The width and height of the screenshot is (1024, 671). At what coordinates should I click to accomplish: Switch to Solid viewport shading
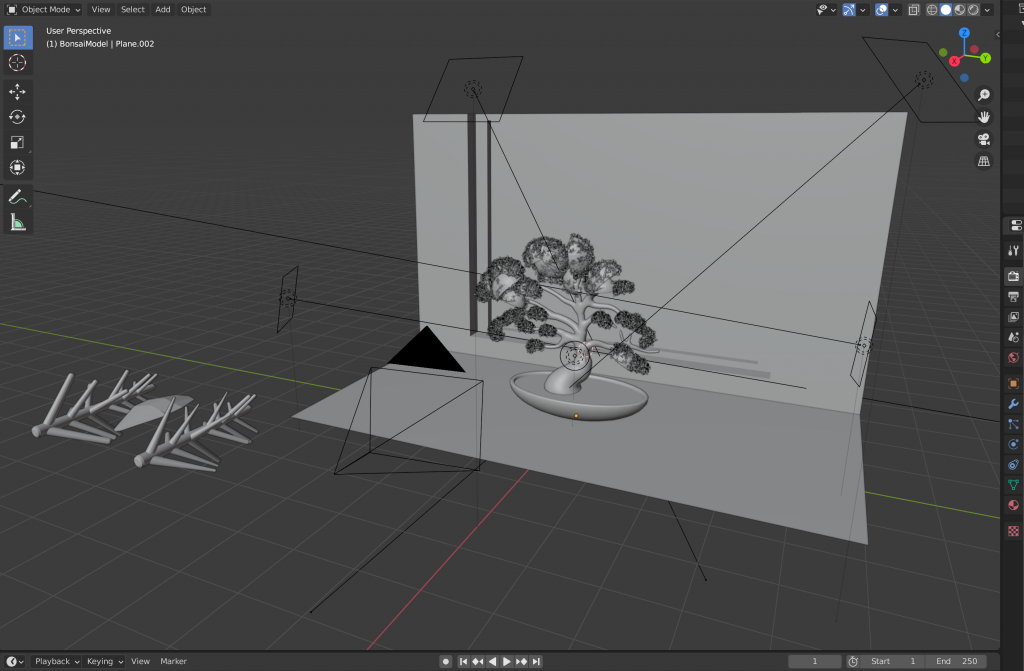pyautogui.click(x=946, y=10)
